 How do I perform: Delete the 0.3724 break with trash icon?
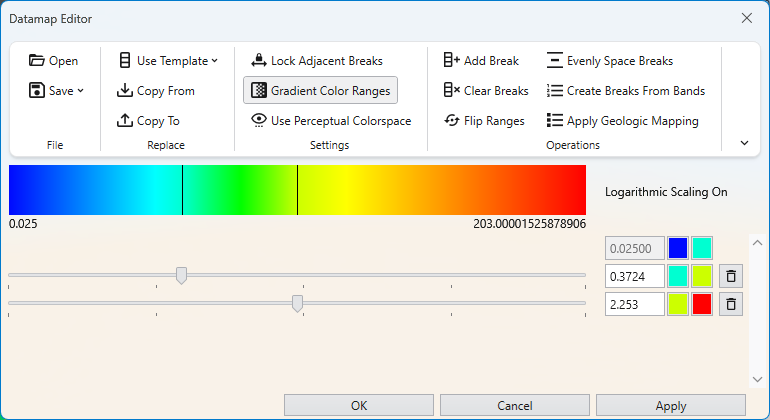tap(731, 276)
